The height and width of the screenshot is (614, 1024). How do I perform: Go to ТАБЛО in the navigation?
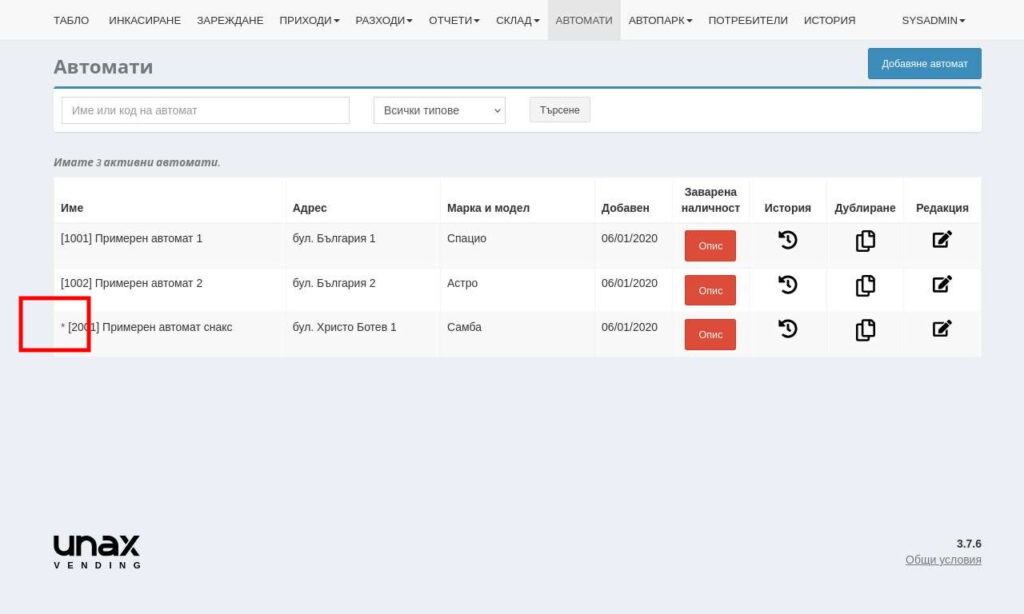(x=71, y=20)
